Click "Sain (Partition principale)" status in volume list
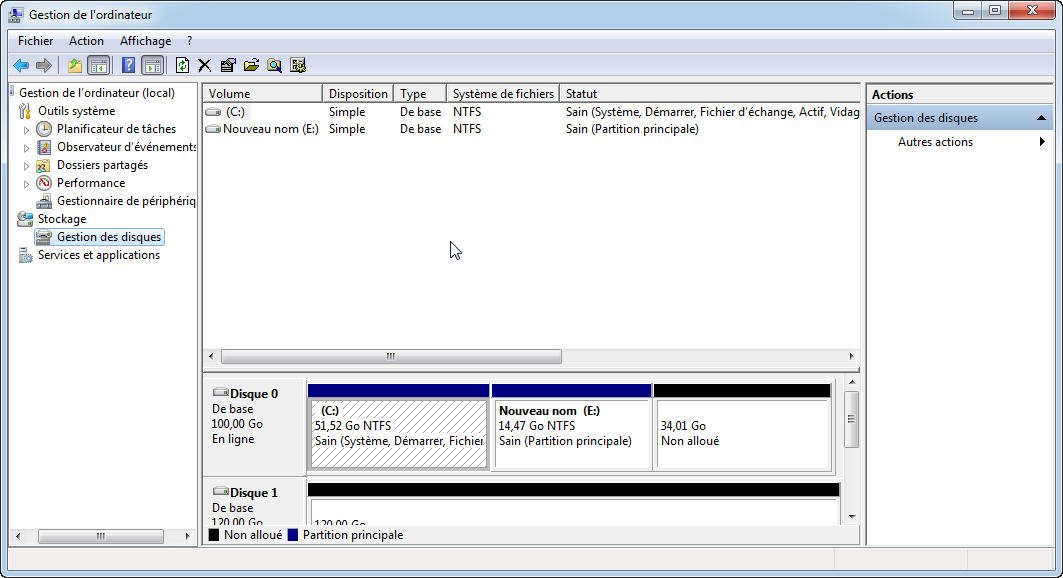 point(632,129)
